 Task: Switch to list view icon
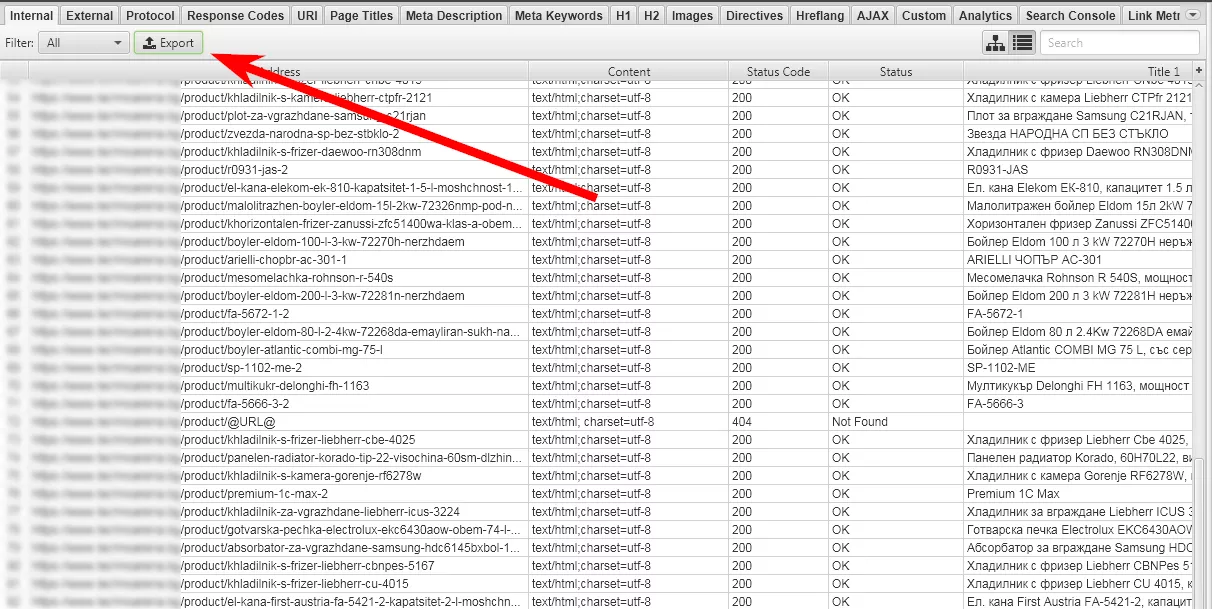1022,43
